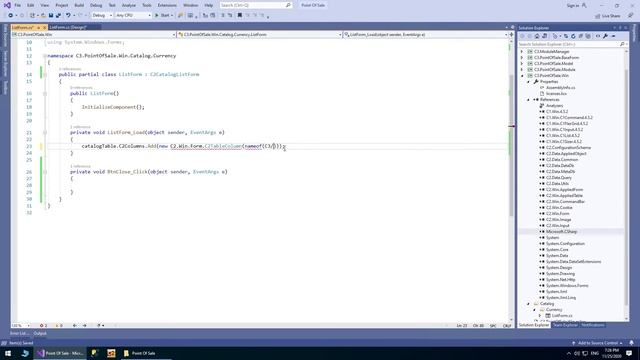Screen dimensions: 640x360
Task: Click the Undo toolbar icon
Action: tap(68, 16)
